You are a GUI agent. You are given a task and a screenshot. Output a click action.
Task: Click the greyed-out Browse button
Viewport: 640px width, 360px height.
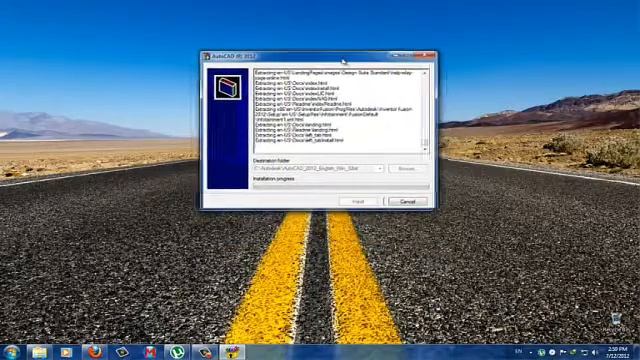(407, 169)
